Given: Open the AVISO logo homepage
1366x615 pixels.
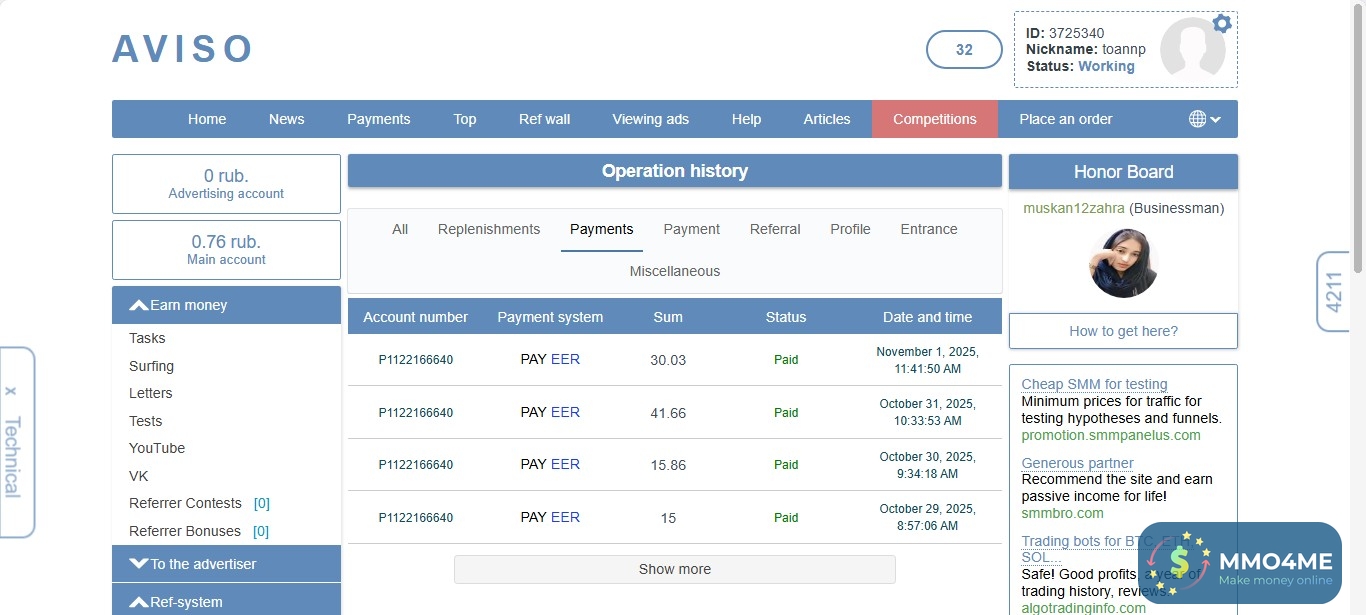Looking at the screenshot, I should 183,49.
